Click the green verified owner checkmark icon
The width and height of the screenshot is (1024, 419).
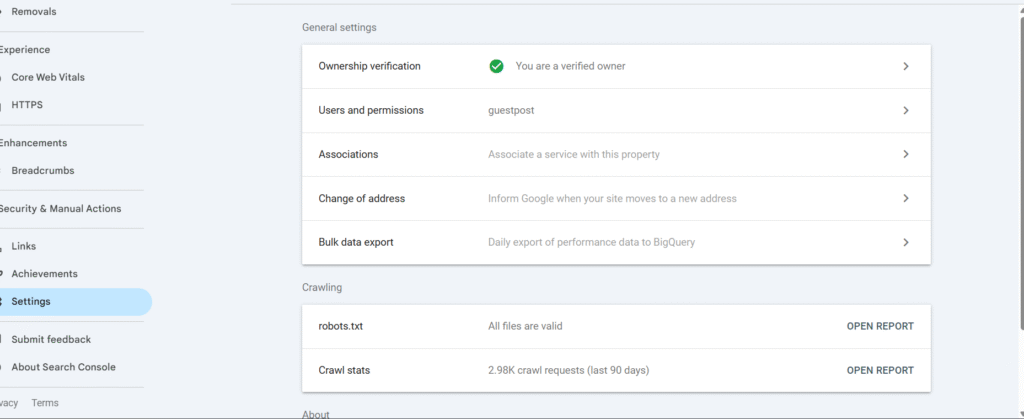pos(496,66)
